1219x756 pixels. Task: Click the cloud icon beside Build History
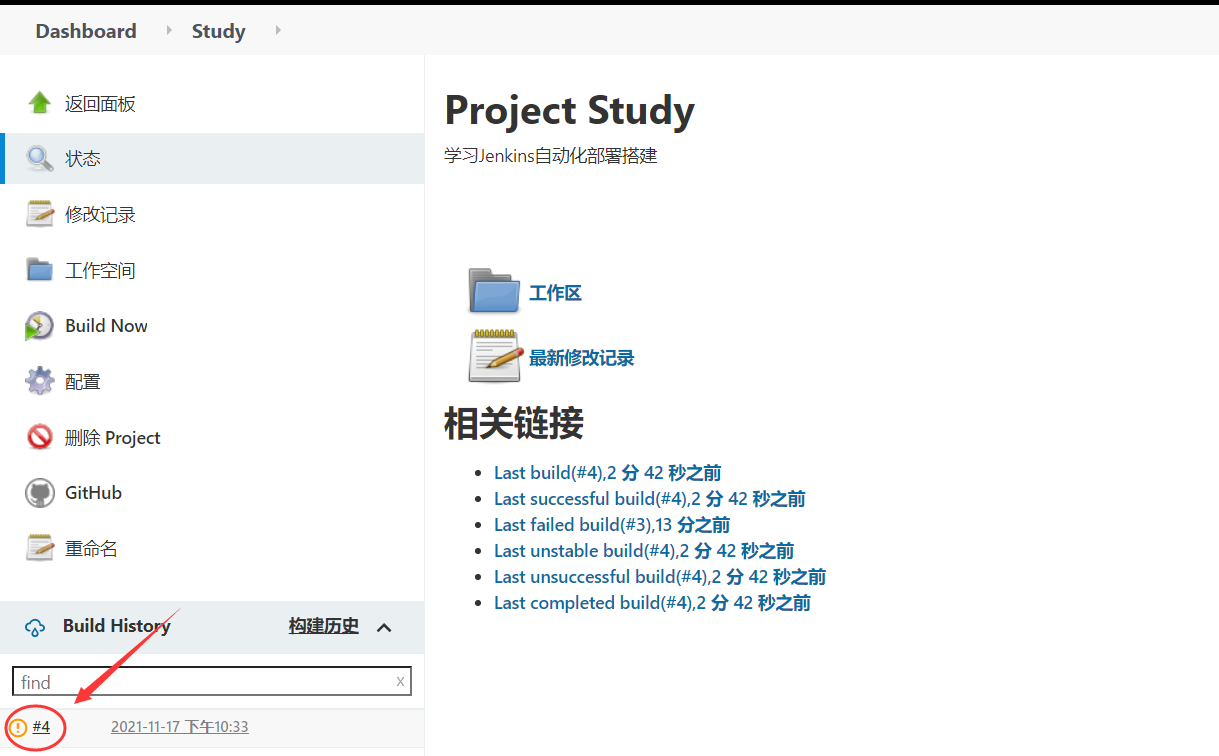coord(35,627)
